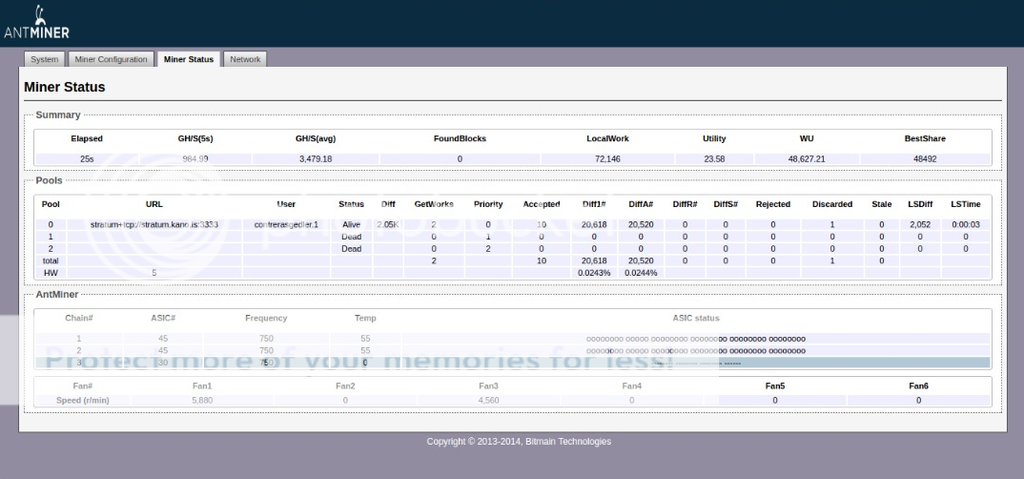The width and height of the screenshot is (1024, 479).
Task: Click the AntMiner section legend
Action: (57, 295)
